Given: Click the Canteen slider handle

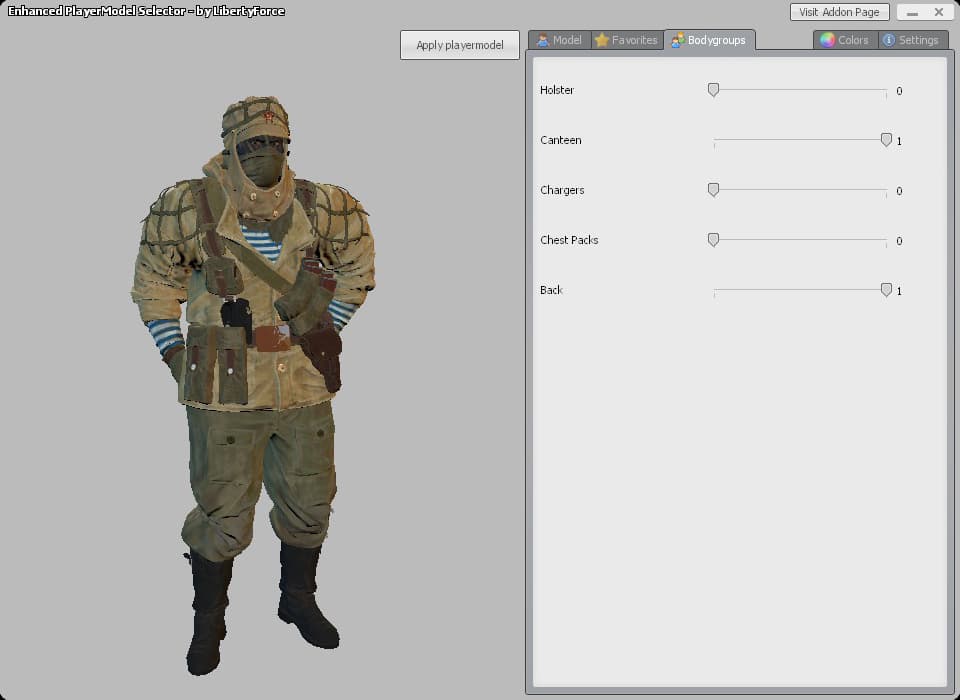Looking at the screenshot, I should click(886, 140).
